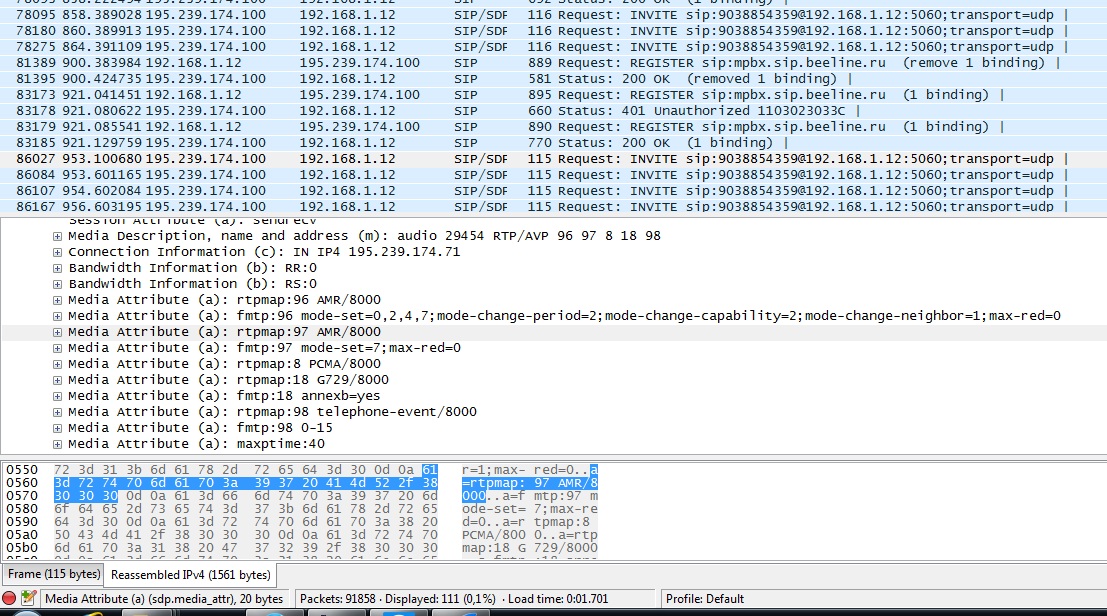Expand Bandwidth Information RS:0 node
Viewport: 1107px width, 616px height.
coord(57,284)
